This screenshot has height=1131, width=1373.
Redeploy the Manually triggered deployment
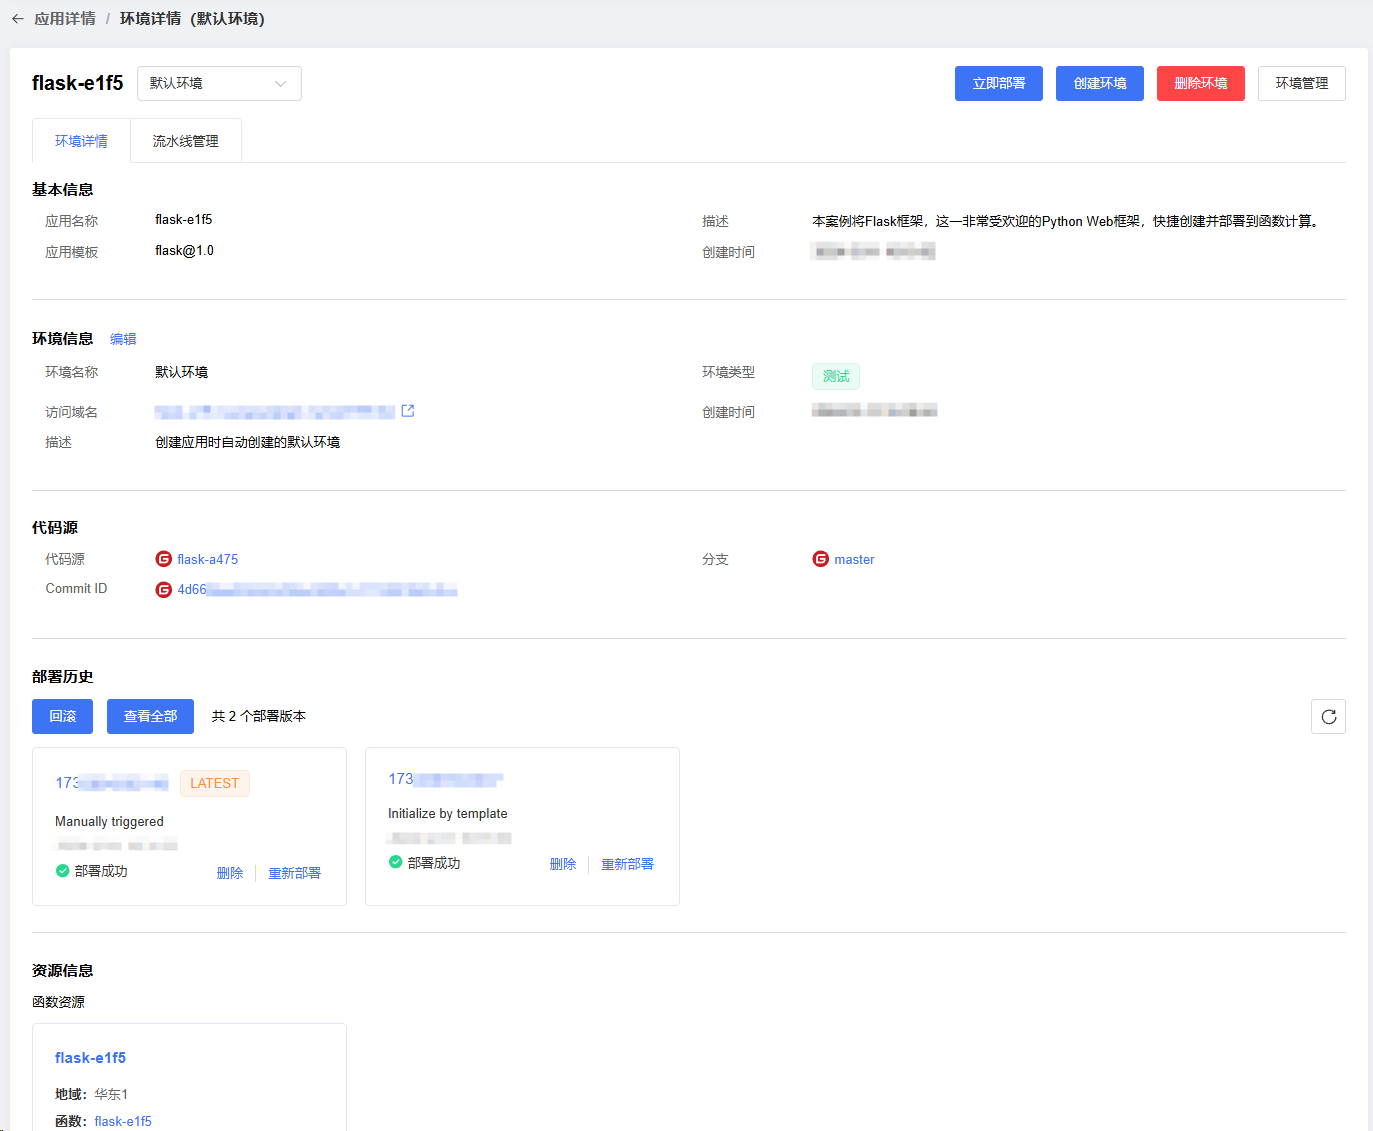pos(295,873)
